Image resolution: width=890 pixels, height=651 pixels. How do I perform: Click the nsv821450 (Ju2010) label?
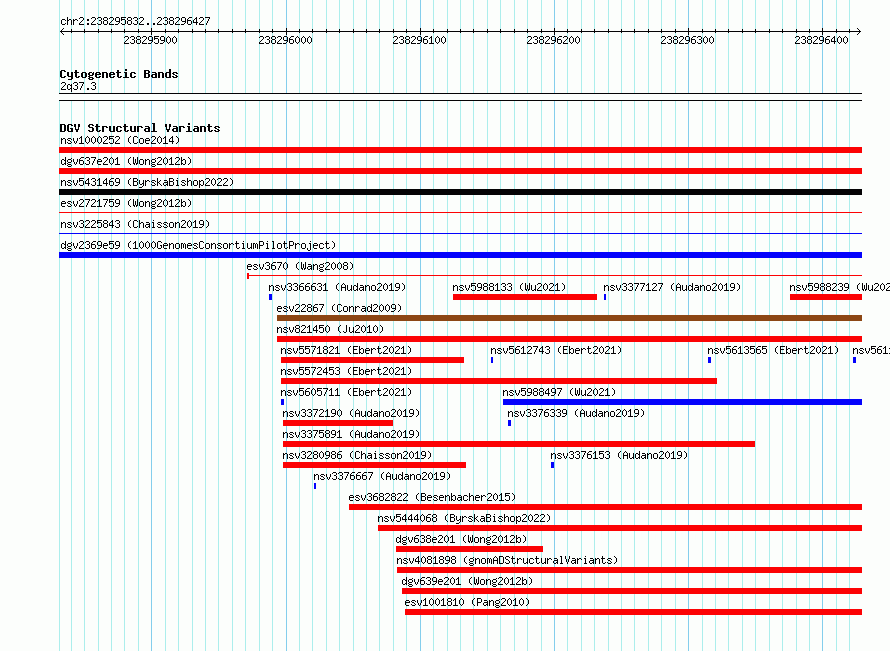point(330,329)
